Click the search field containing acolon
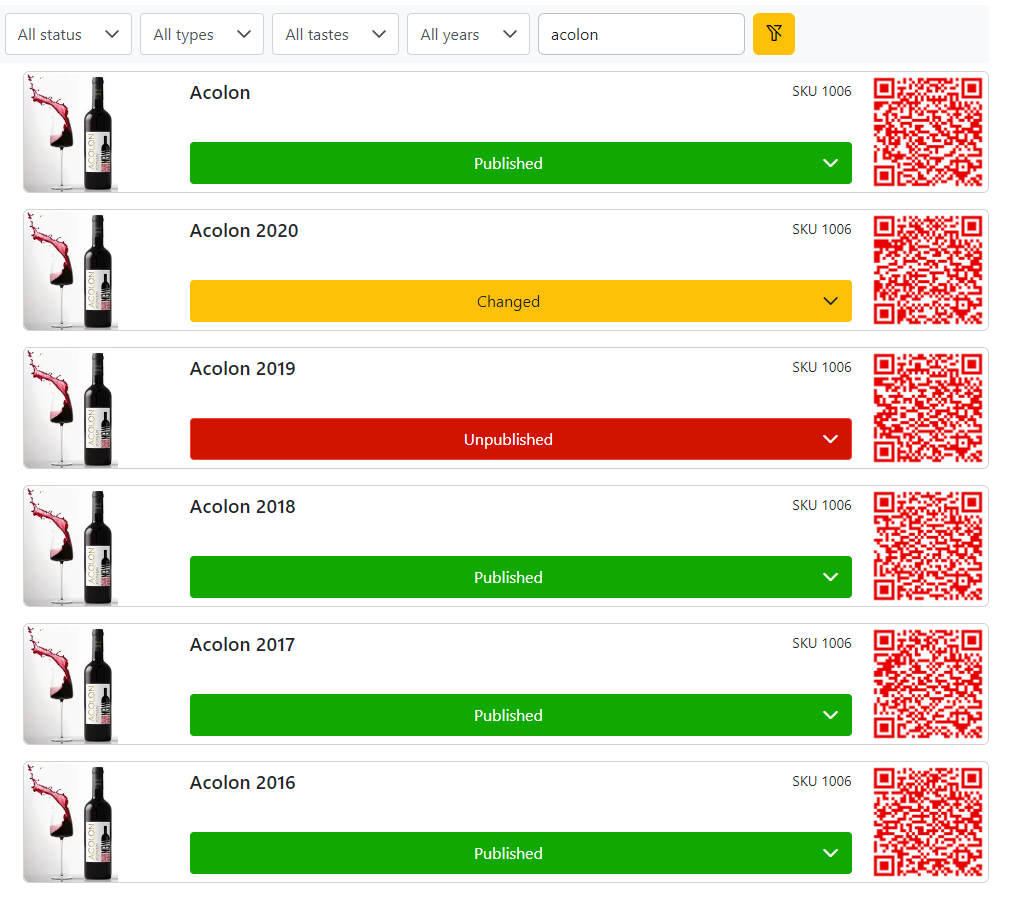 click(640, 34)
